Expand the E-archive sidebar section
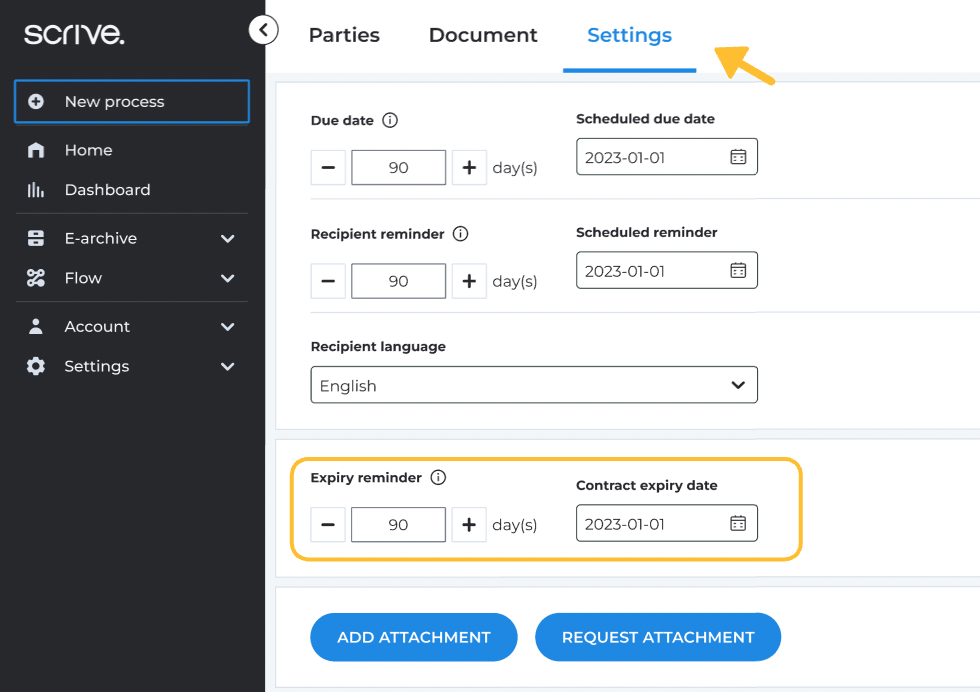This screenshot has width=980, height=692. tap(227, 239)
